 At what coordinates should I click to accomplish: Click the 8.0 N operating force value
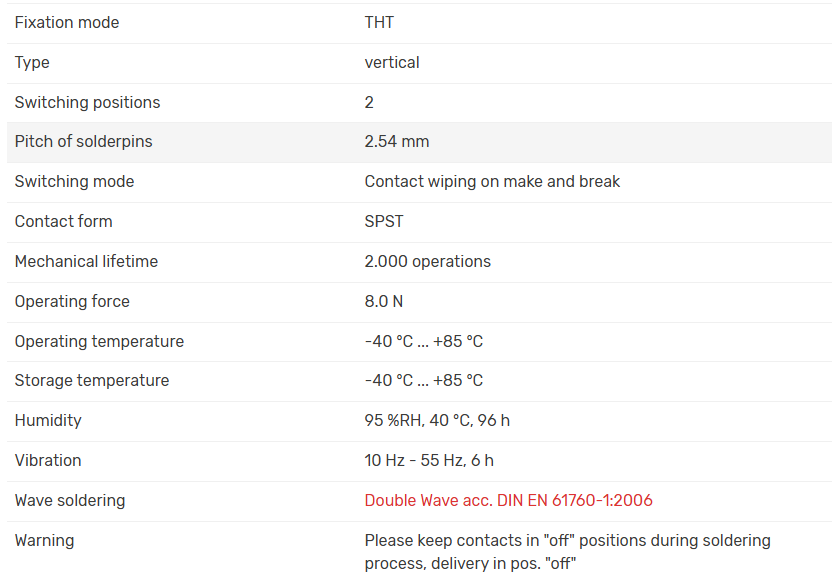384,301
